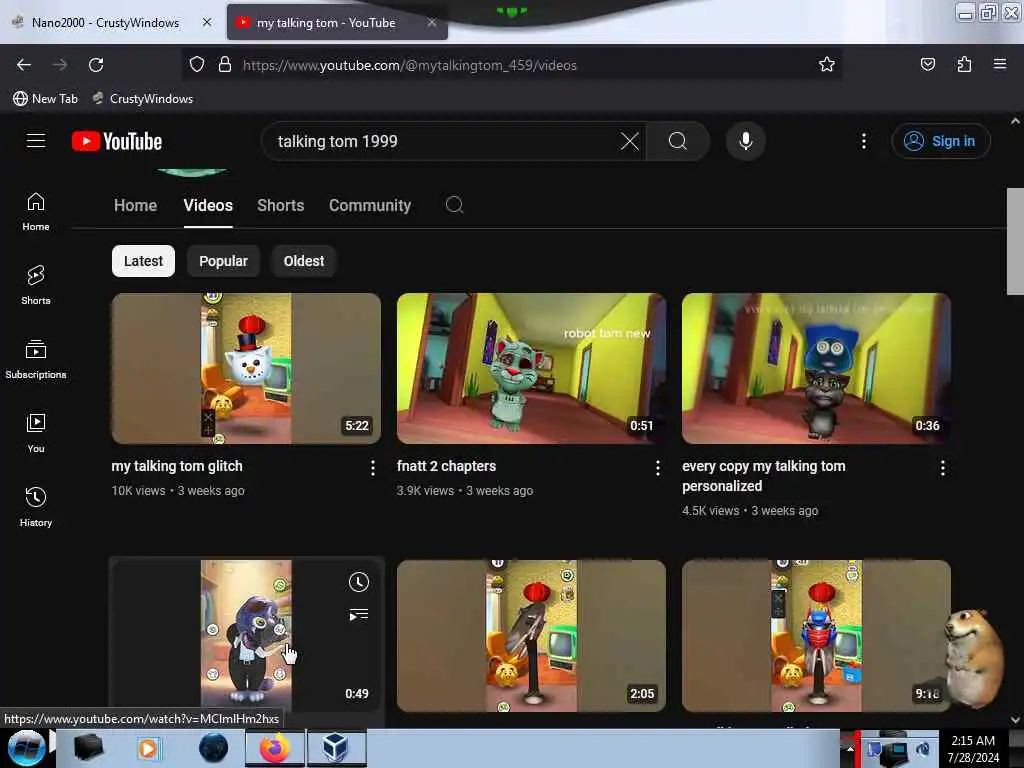Image resolution: width=1024 pixels, height=768 pixels.
Task: Reload the current page
Action: [x=96, y=65]
